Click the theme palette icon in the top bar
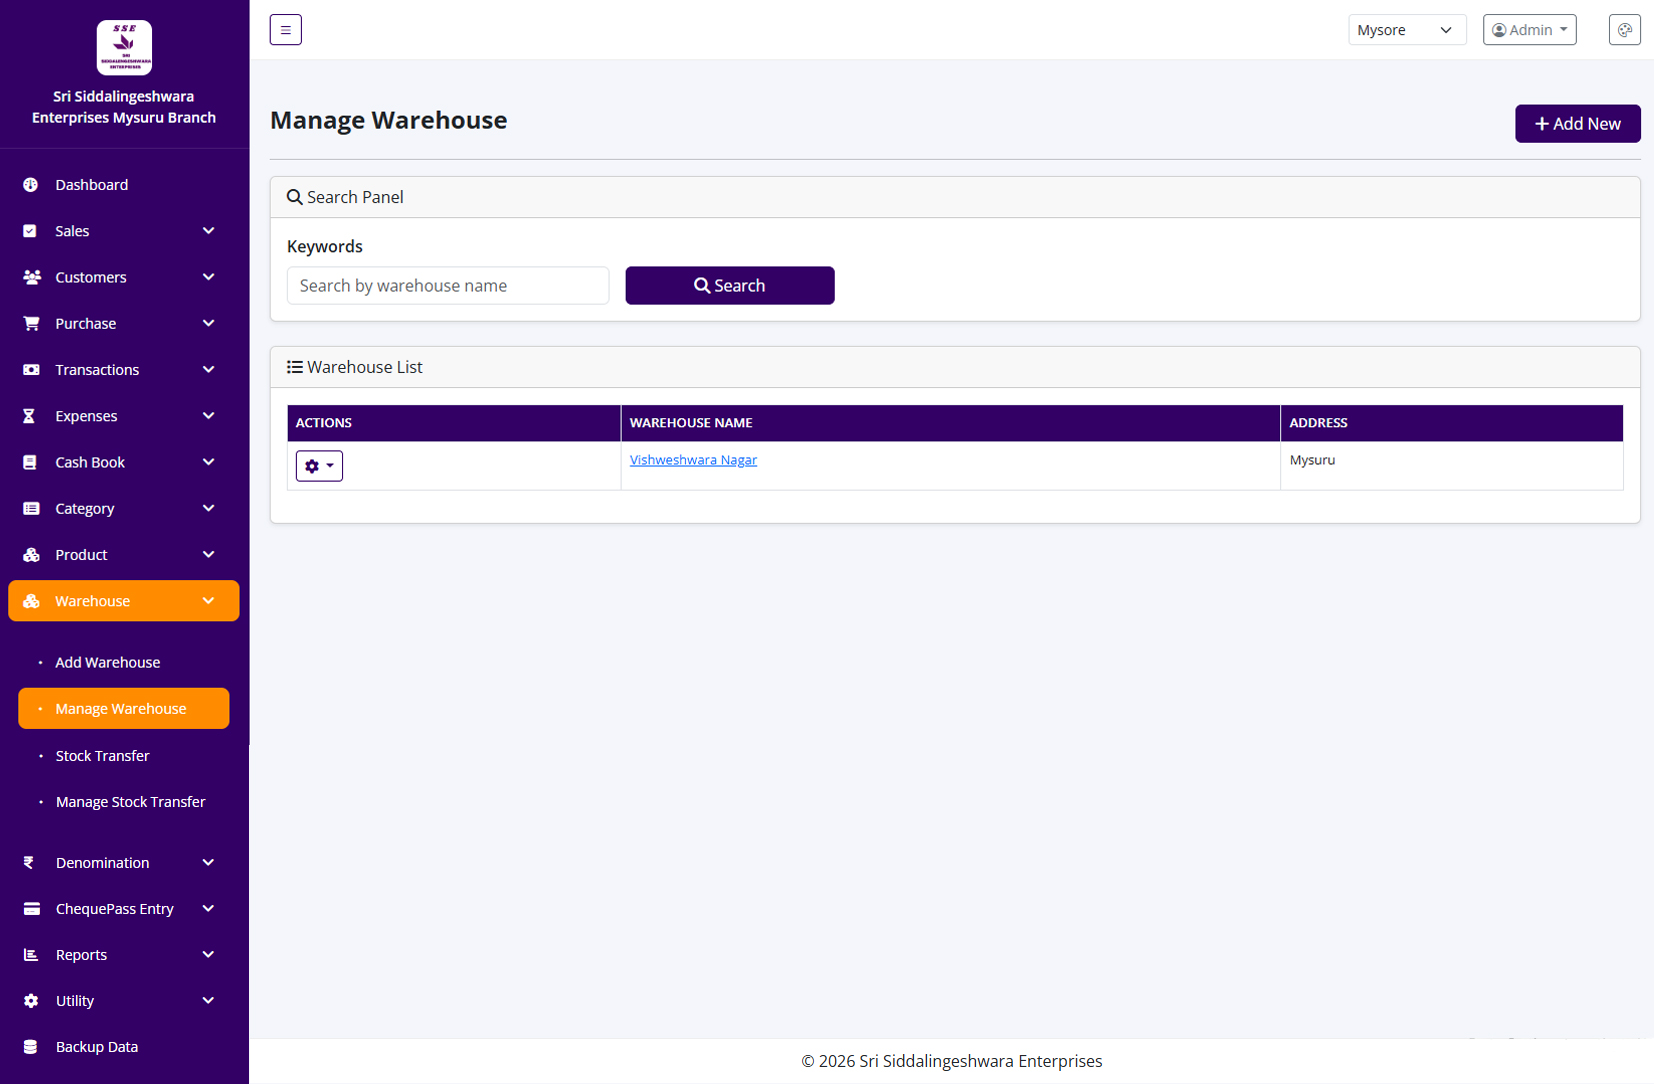 (x=1624, y=29)
